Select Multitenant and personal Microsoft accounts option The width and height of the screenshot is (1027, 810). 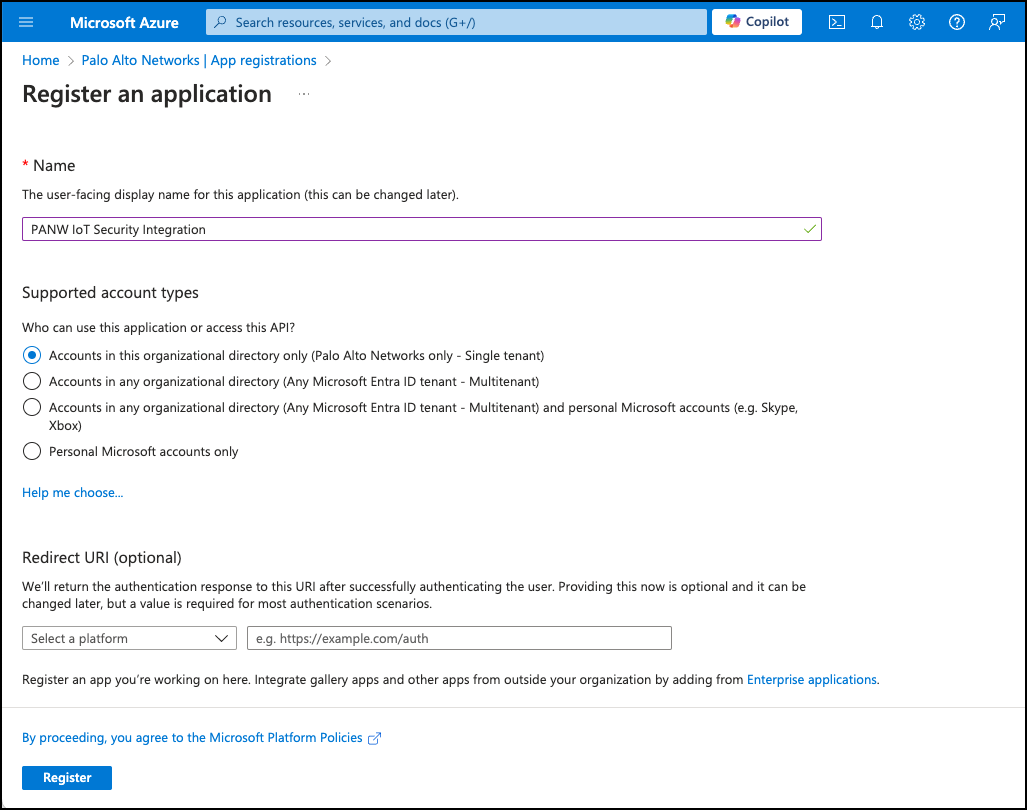(x=32, y=407)
